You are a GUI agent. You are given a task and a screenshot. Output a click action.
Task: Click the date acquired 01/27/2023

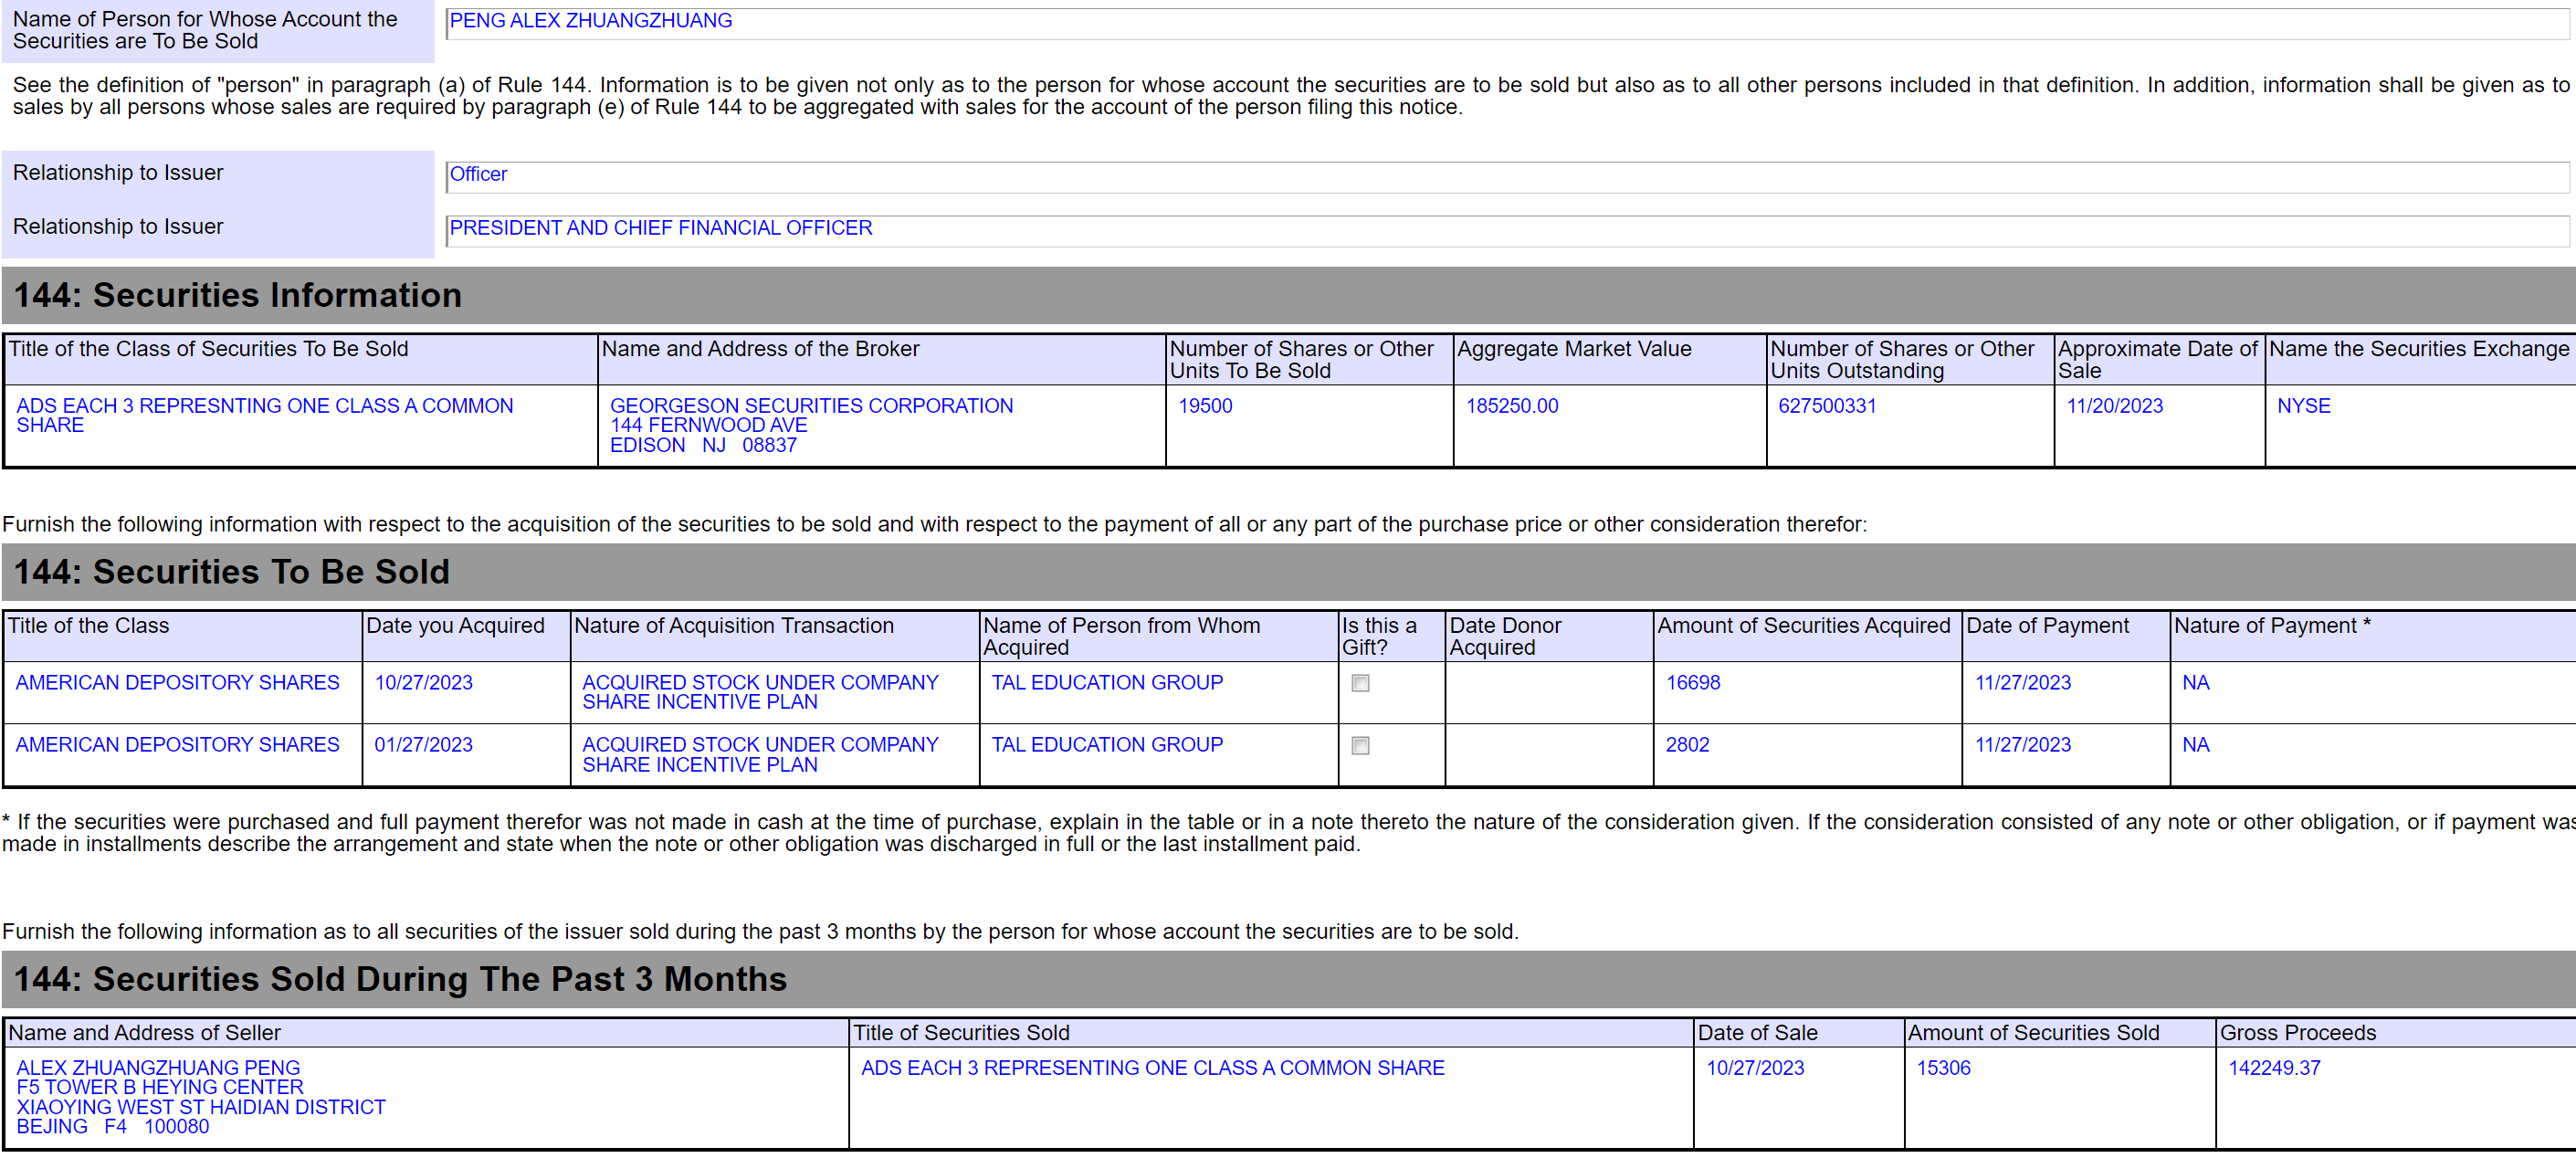tap(423, 745)
